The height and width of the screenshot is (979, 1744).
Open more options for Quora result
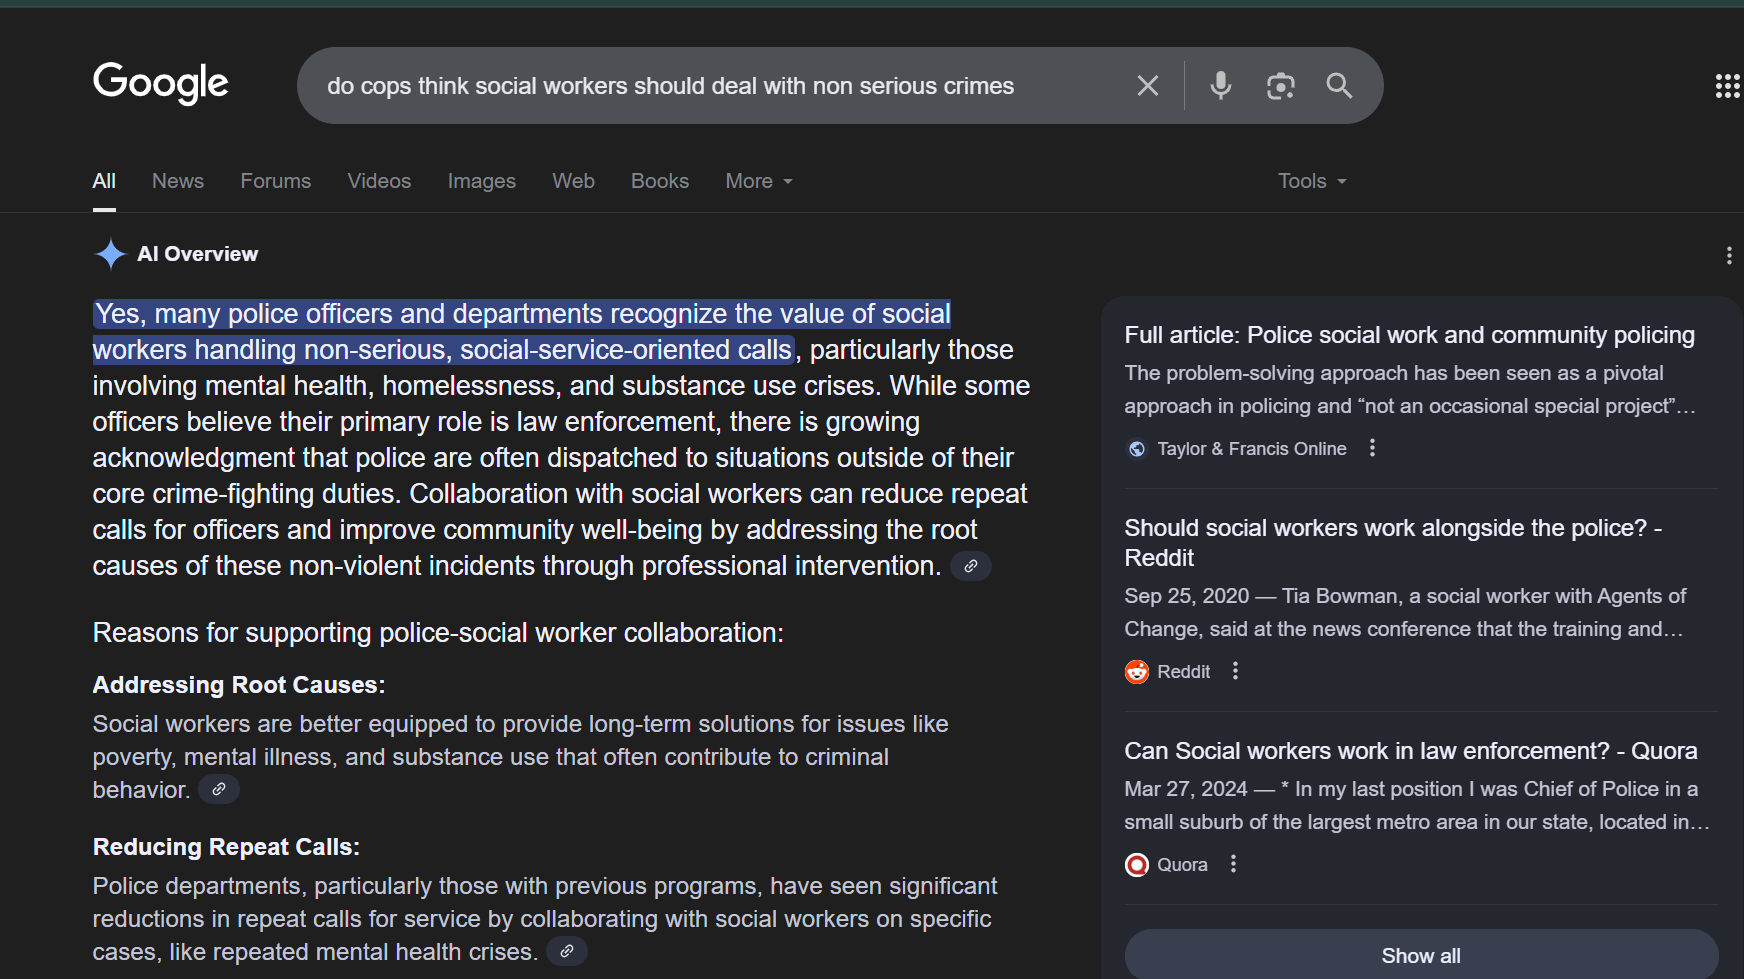(1233, 864)
